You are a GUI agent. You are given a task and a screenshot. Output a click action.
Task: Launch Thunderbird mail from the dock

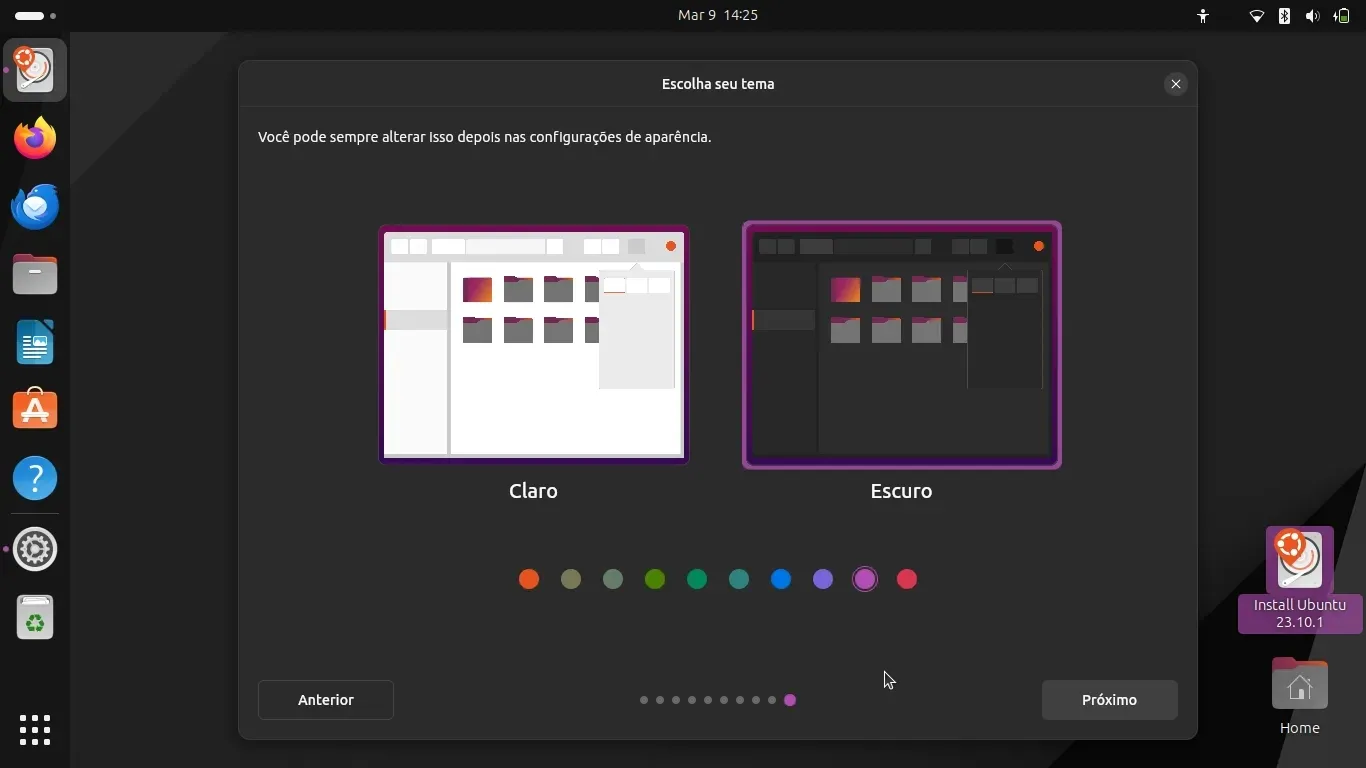[35, 206]
